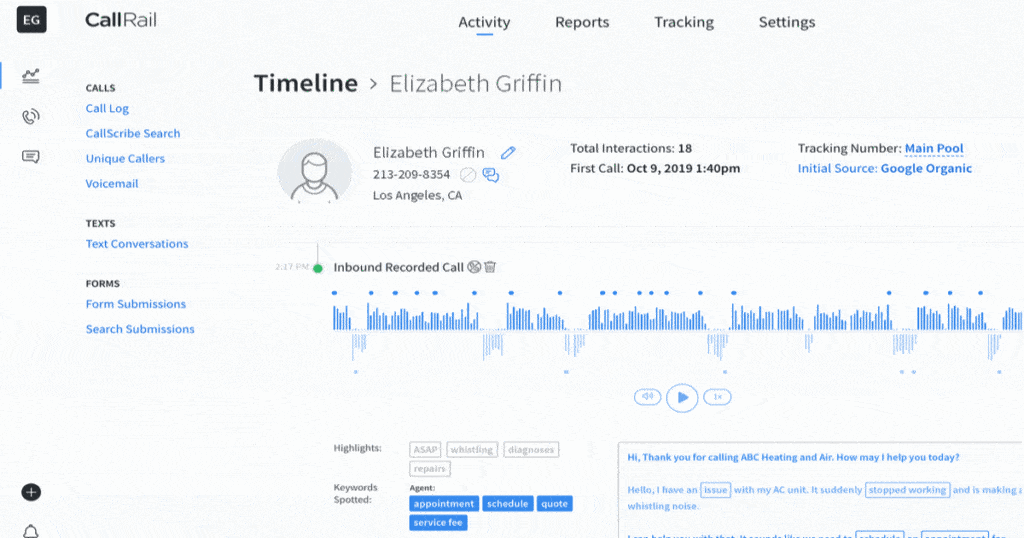Open Voicemail page
The width and height of the screenshot is (1024, 538).
pos(112,183)
